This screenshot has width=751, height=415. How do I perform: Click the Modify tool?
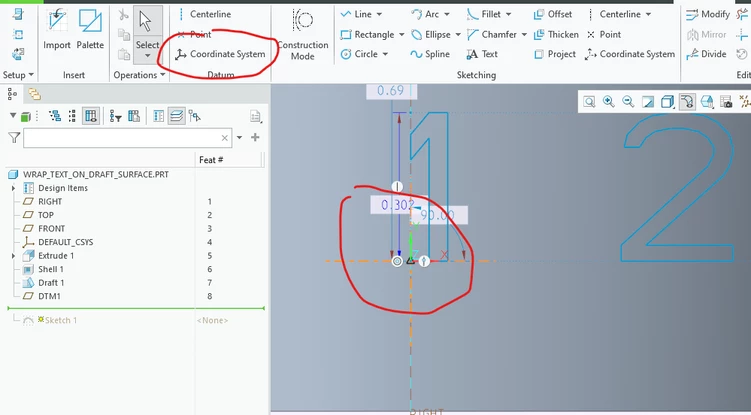(x=708, y=14)
